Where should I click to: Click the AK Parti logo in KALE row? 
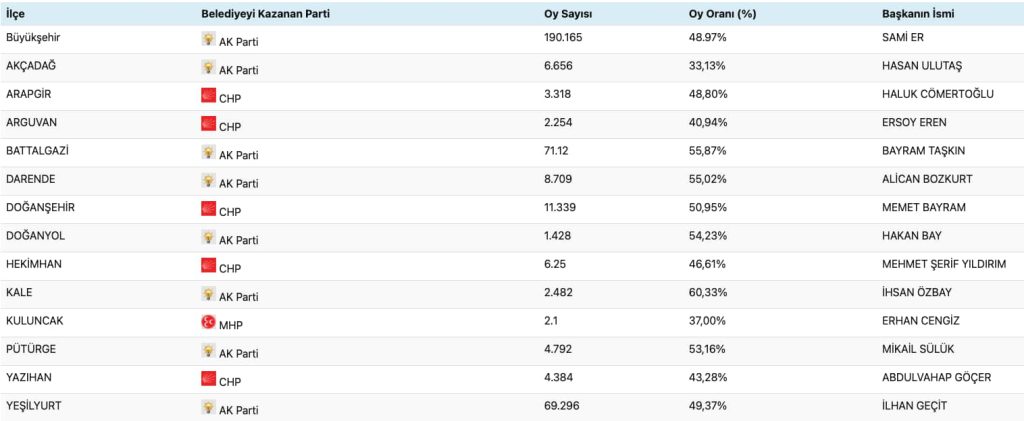point(208,295)
